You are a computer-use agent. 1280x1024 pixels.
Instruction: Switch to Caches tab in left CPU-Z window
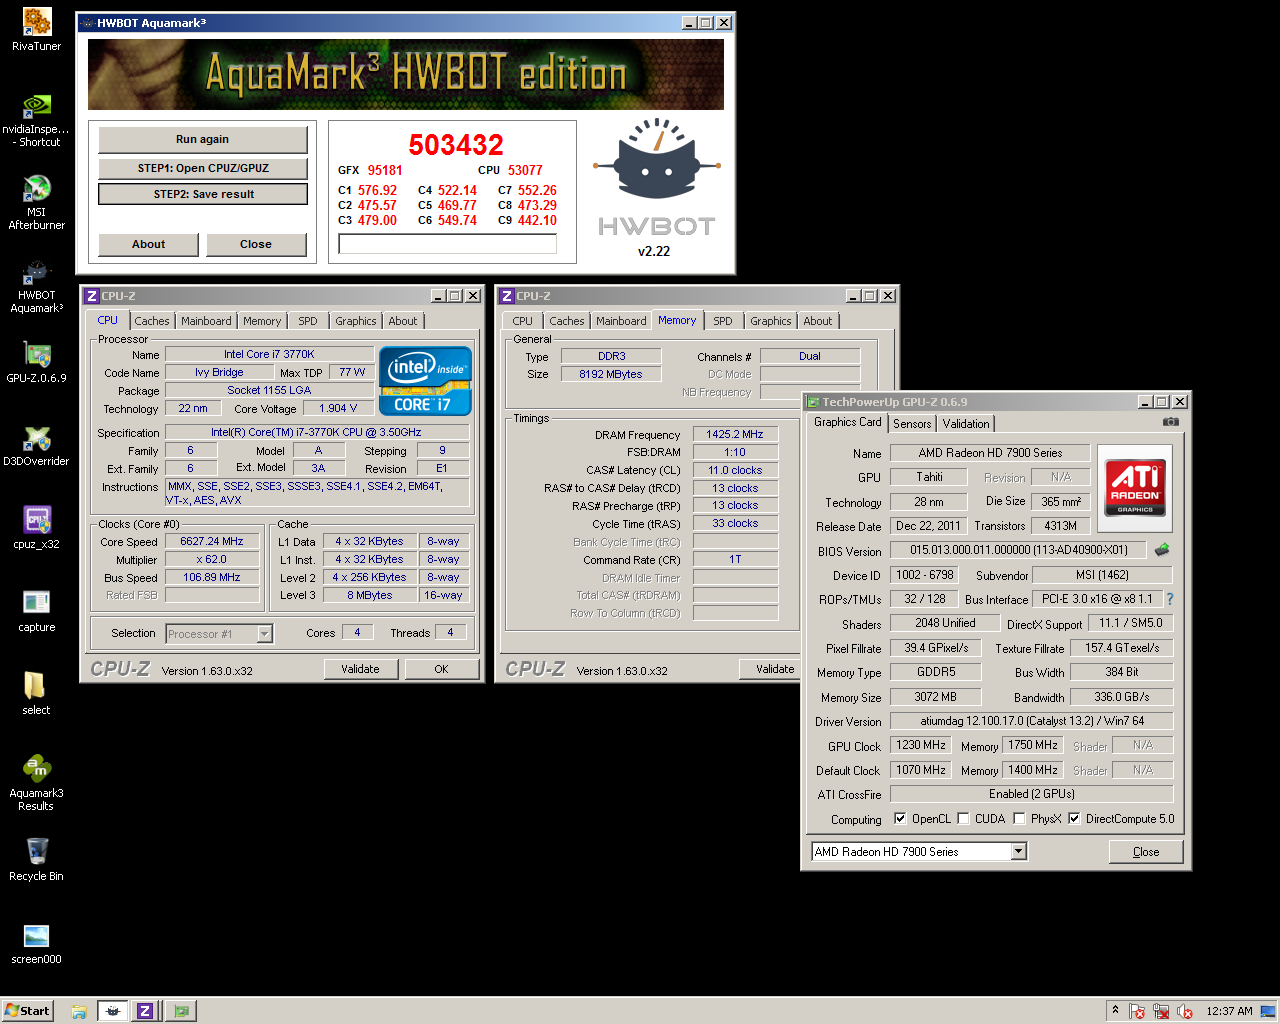152,321
